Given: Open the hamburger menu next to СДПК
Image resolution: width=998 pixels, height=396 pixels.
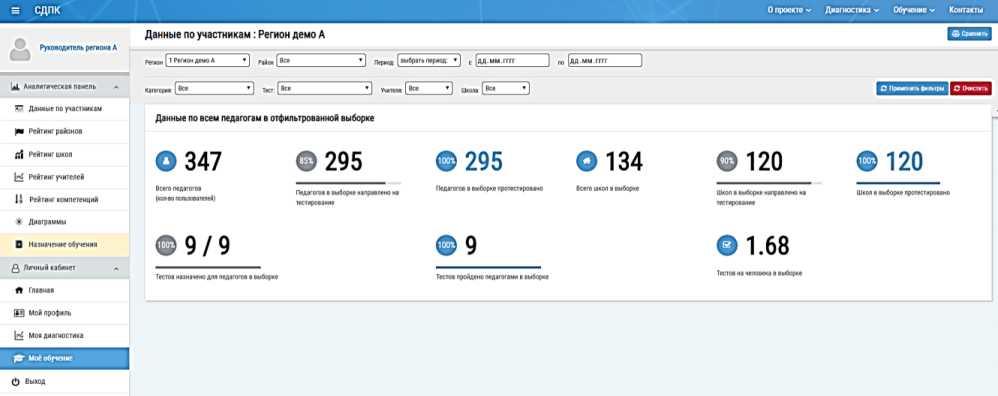Looking at the screenshot, I should pyautogui.click(x=16, y=10).
